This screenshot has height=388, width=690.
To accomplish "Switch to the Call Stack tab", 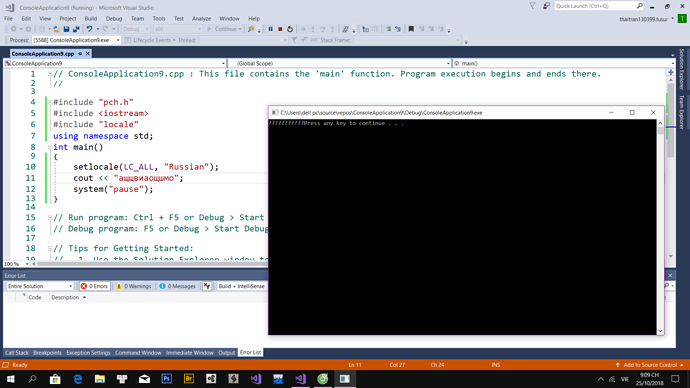I will coord(17,352).
